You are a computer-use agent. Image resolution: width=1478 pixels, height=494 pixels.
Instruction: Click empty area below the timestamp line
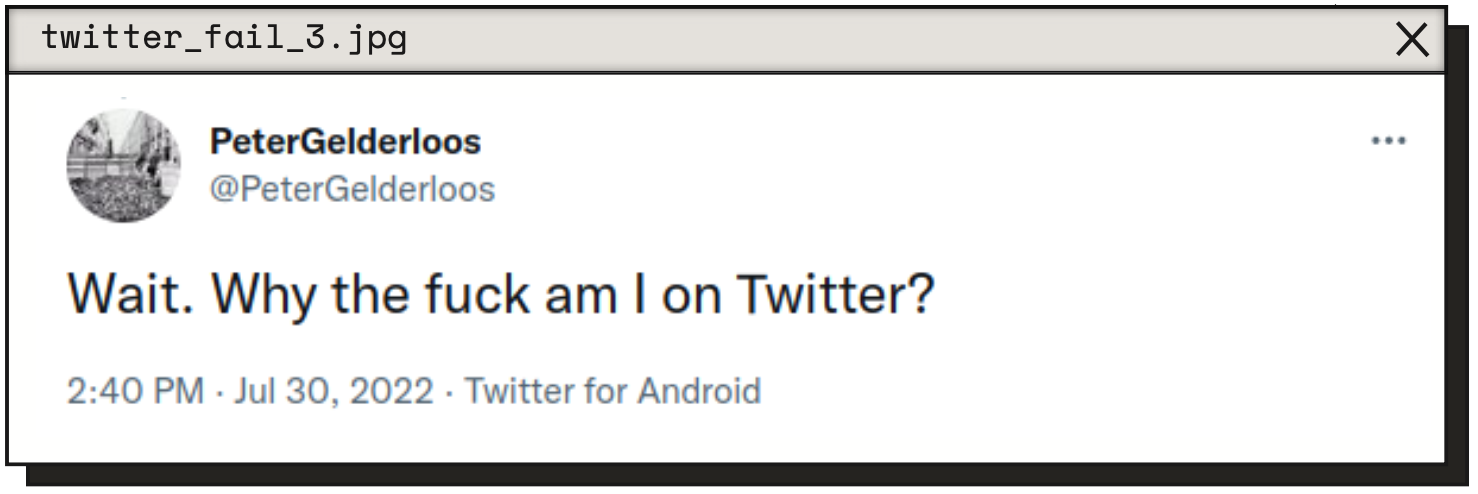(725, 436)
